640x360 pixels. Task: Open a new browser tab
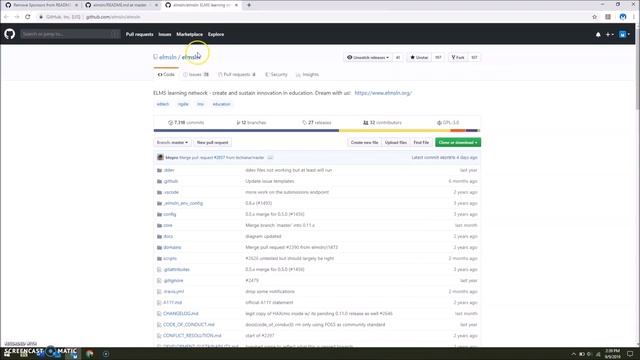click(249, 5)
